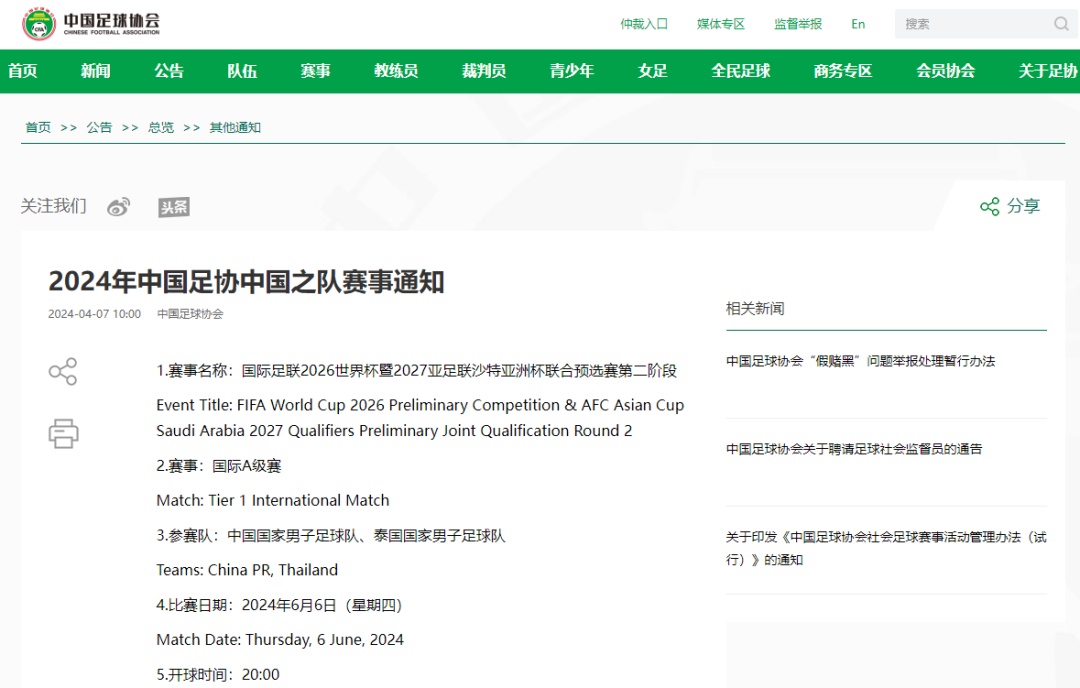The image size is (1080, 688).
Task: Open the Weibo follow icon
Action: point(119,207)
